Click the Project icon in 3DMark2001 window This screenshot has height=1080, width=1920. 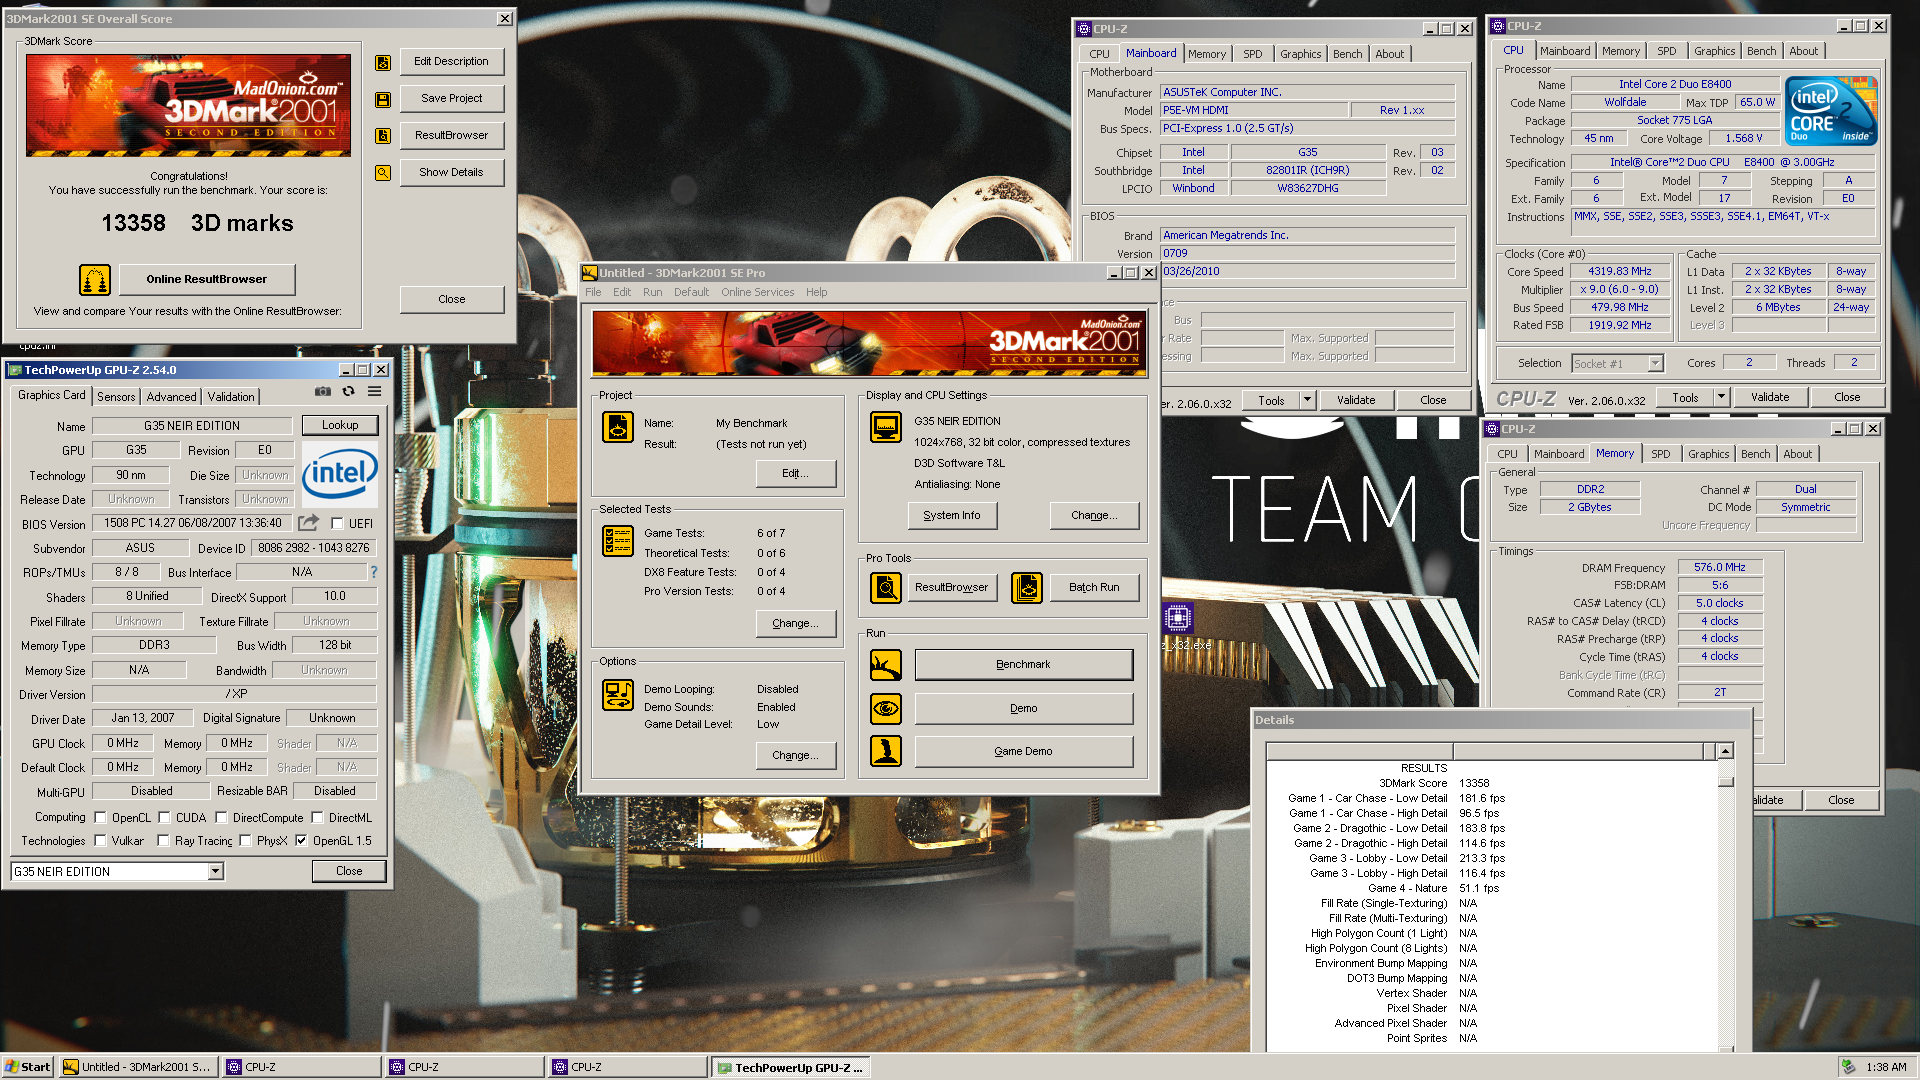618,427
